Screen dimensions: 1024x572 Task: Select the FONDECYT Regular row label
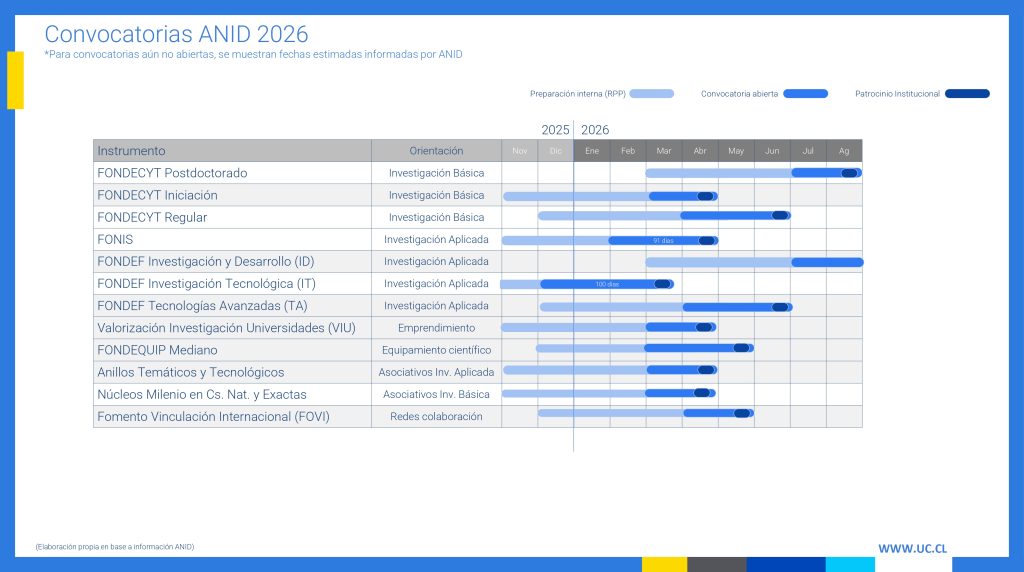point(152,217)
